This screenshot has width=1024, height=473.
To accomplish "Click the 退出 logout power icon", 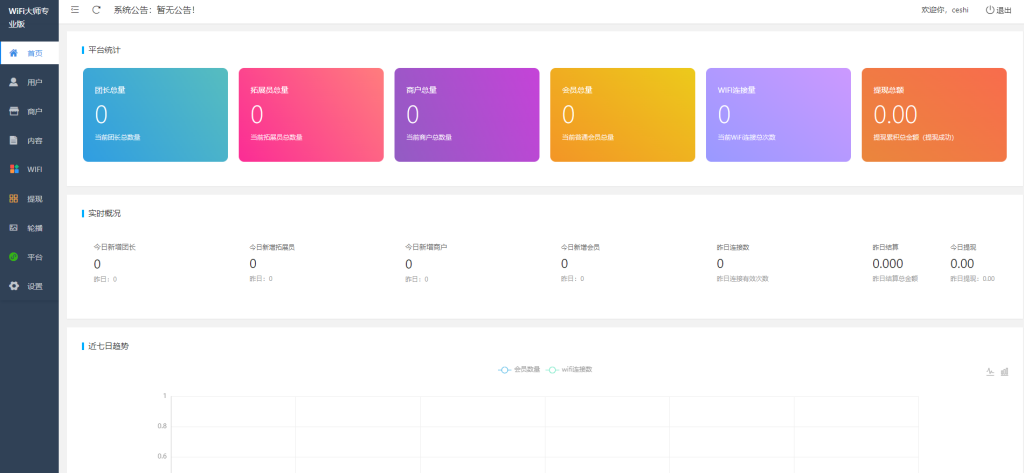I will point(989,10).
